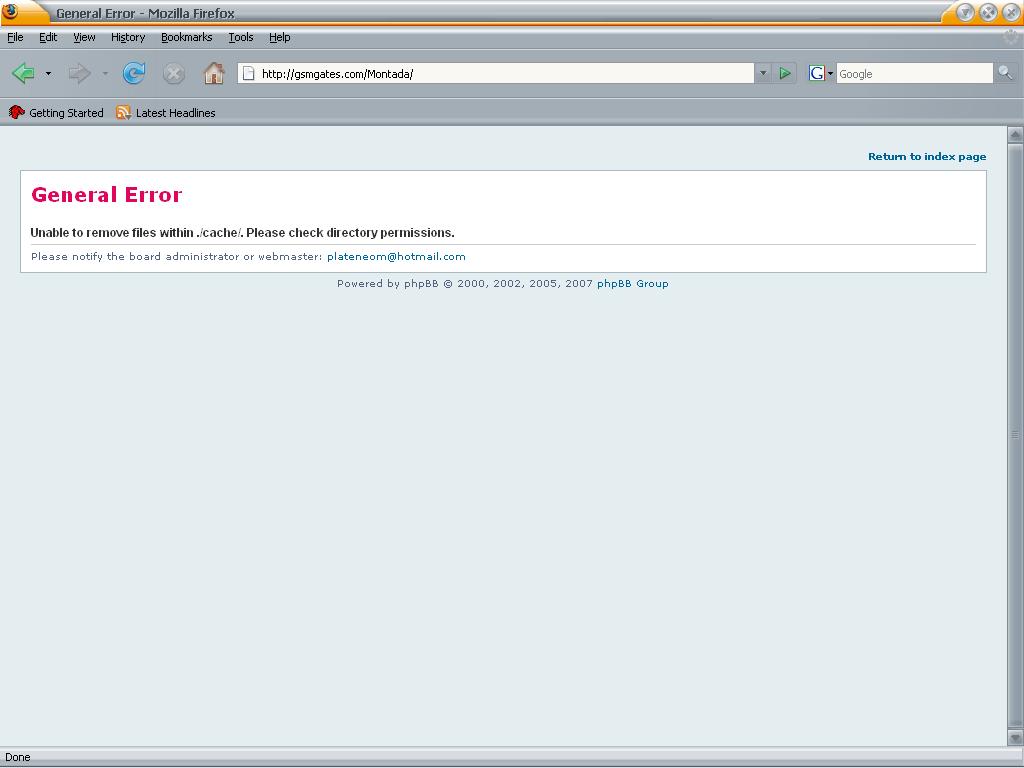Viewport: 1024px width, 768px height.
Task: Open the Tools menu
Action: pos(240,37)
